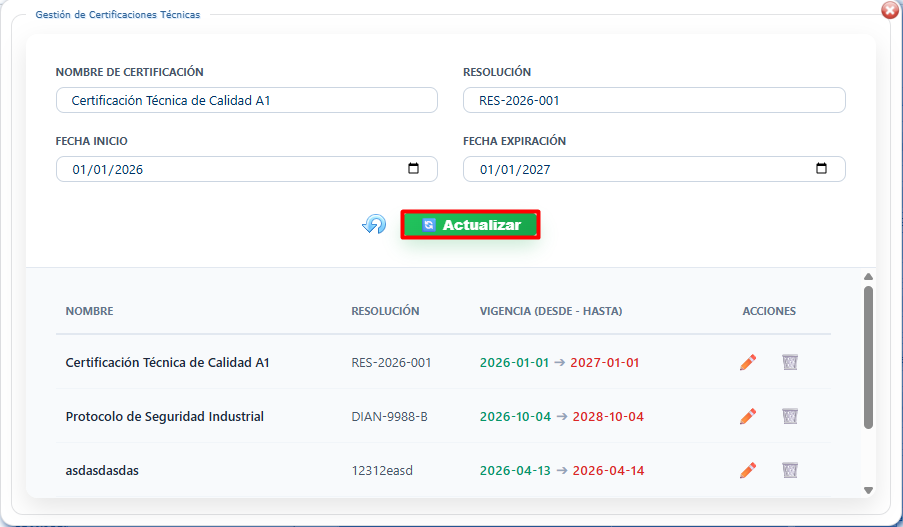Delete Certificación Técnica de Calidad A1 row
Image resolution: width=903 pixels, height=527 pixels.
tap(790, 362)
